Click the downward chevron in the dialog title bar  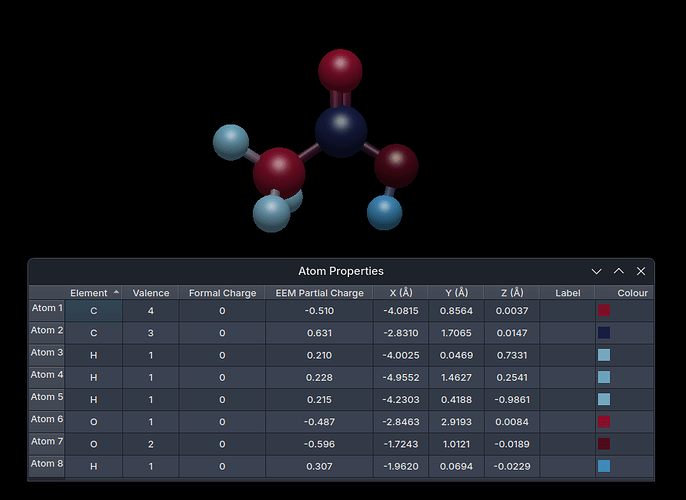597,271
